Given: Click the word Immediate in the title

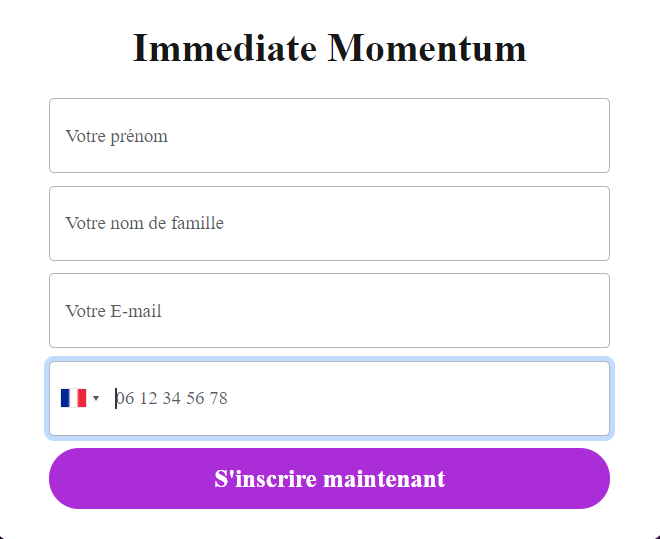Looking at the screenshot, I should point(224,48).
